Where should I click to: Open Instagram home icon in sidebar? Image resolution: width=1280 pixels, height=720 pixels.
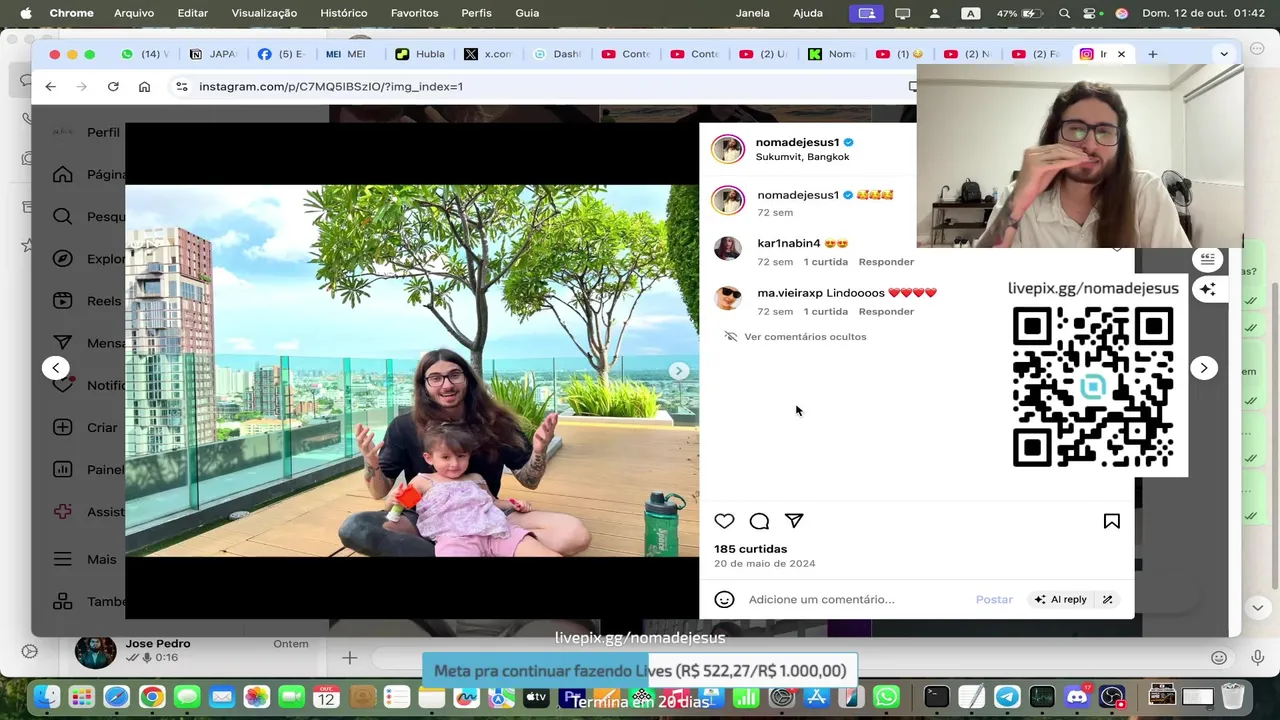point(63,174)
